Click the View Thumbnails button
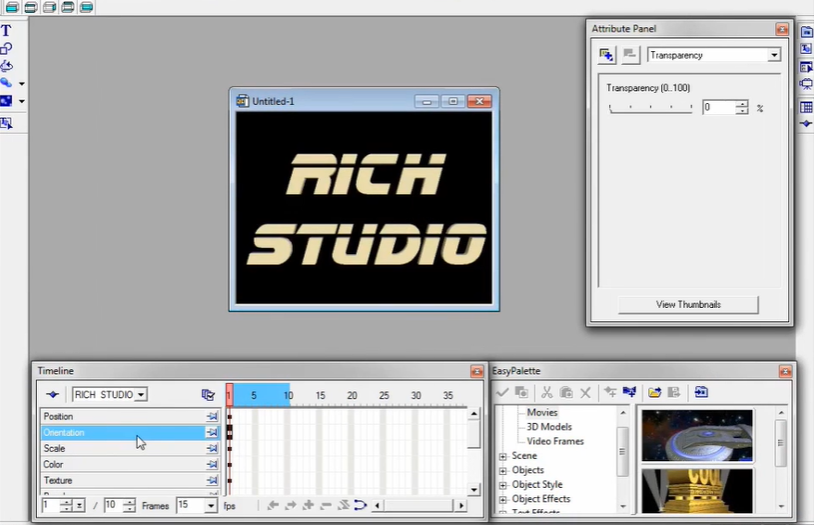Image resolution: width=814 pixels, height=525 pixels. (x=688, y=304)
